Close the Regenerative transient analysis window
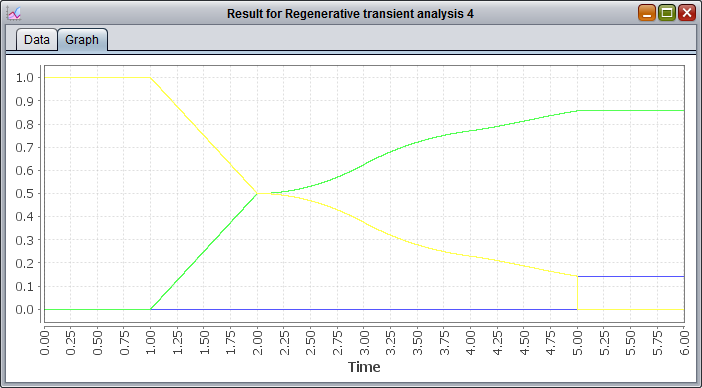 [x=686, y=13]
